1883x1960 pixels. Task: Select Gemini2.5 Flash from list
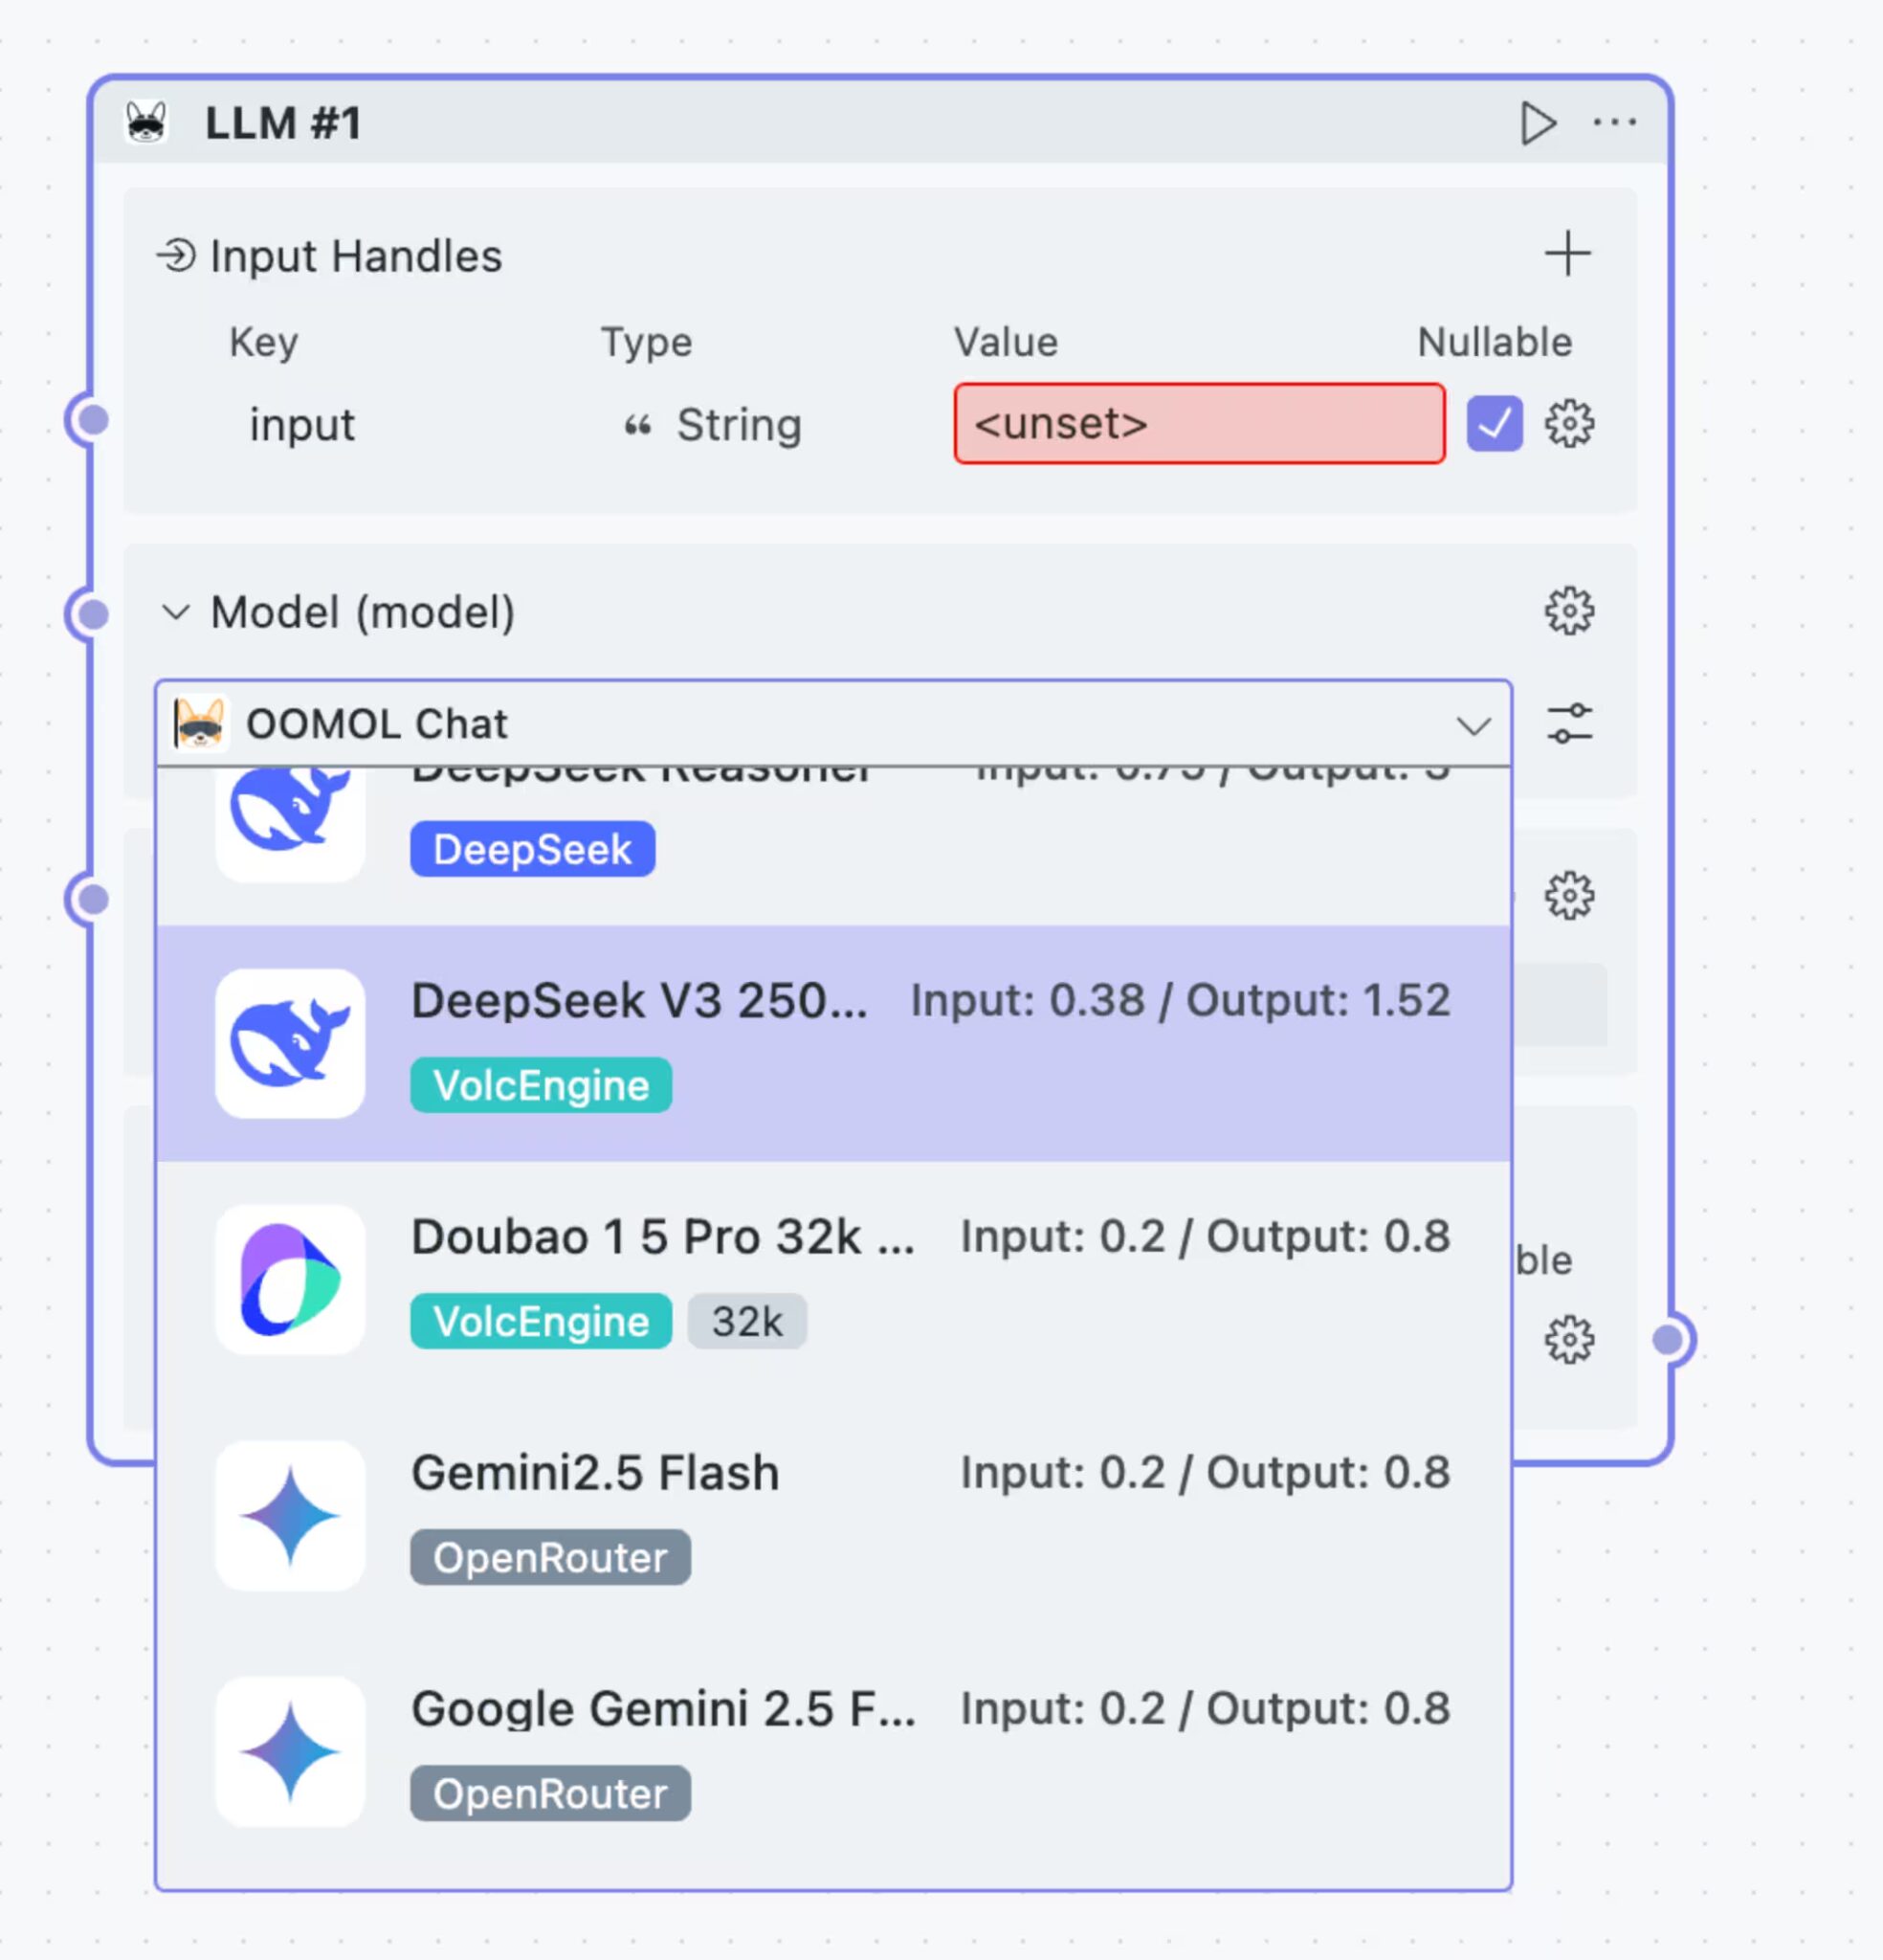(x=832, y=1515)
